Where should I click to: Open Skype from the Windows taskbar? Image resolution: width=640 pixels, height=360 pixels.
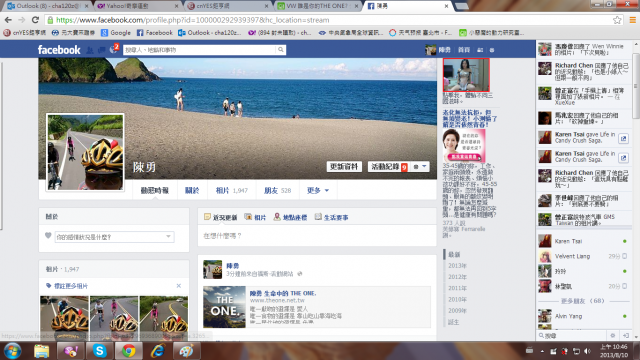(x=99, y=351)
